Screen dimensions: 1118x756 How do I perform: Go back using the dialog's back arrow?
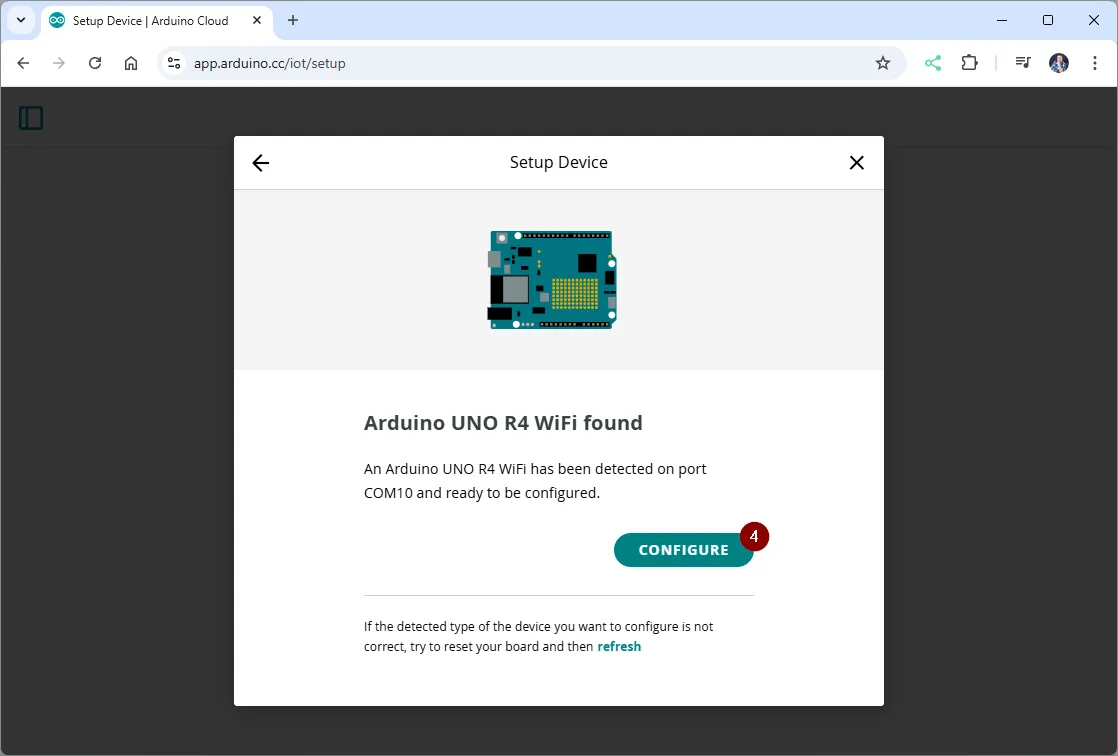click(261, 163)
